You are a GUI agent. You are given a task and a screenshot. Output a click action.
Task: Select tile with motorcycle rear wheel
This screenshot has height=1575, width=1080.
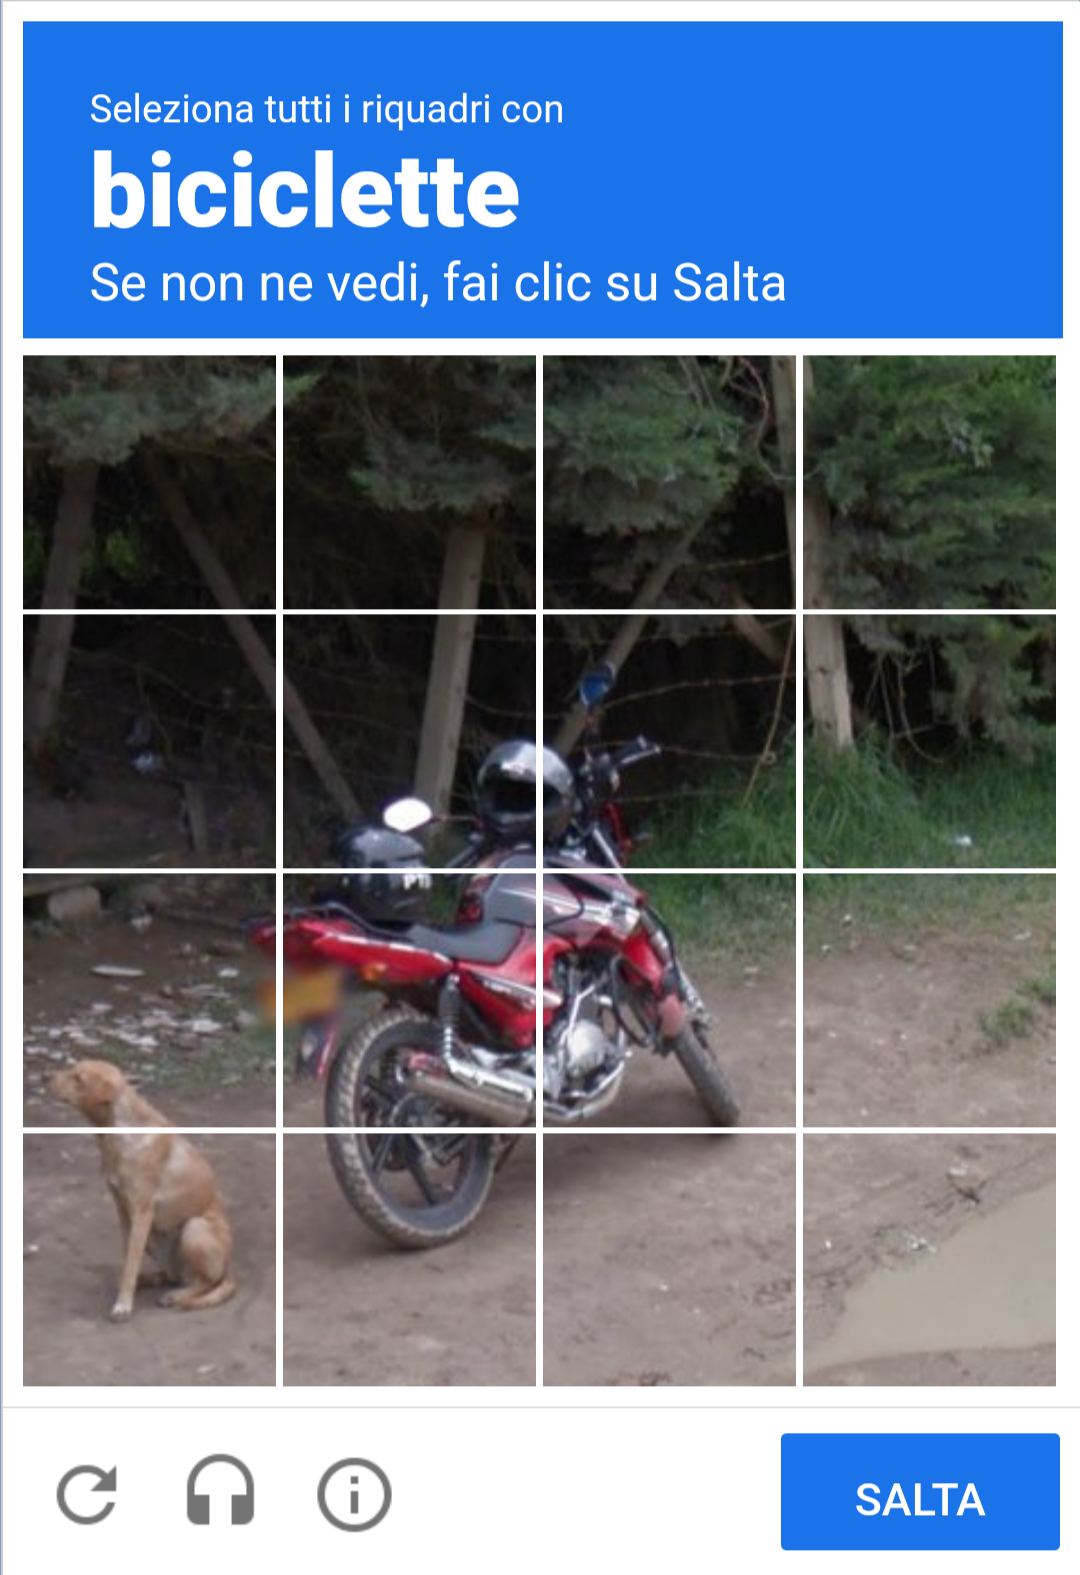coord(409,1259)
